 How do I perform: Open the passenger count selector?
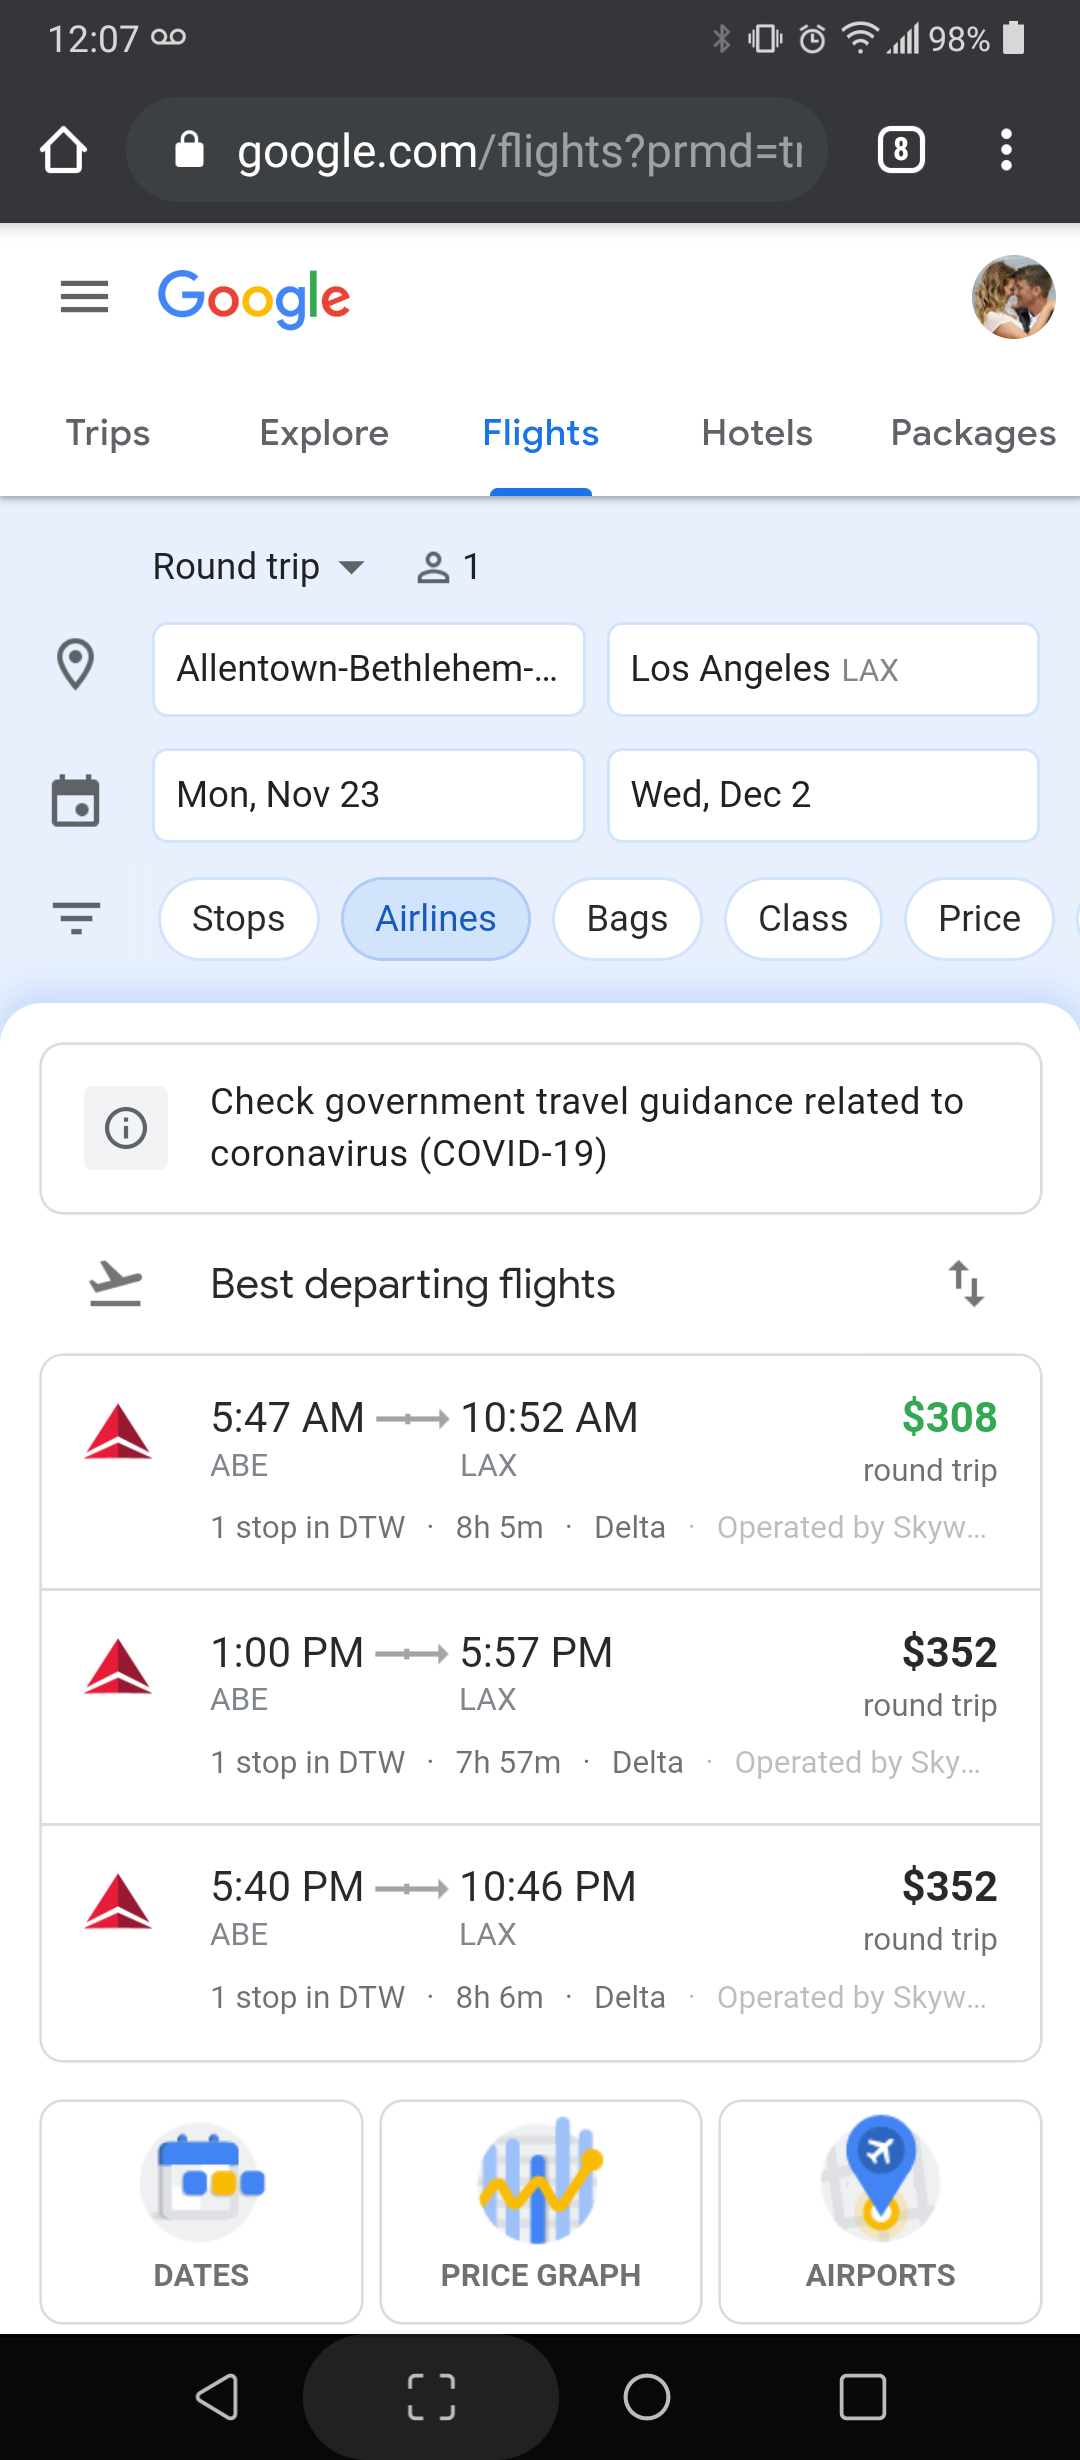click(x=448, y=567)
